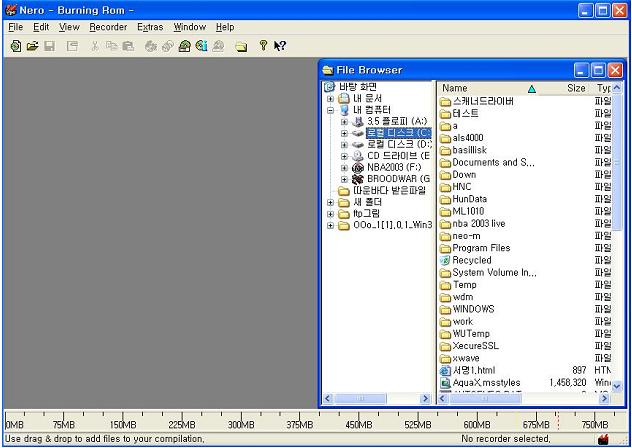Open an existing compilation with folder icon
The height and width of the screenshot is (448, 632).
pyautogui.click(x=32, y=46)
